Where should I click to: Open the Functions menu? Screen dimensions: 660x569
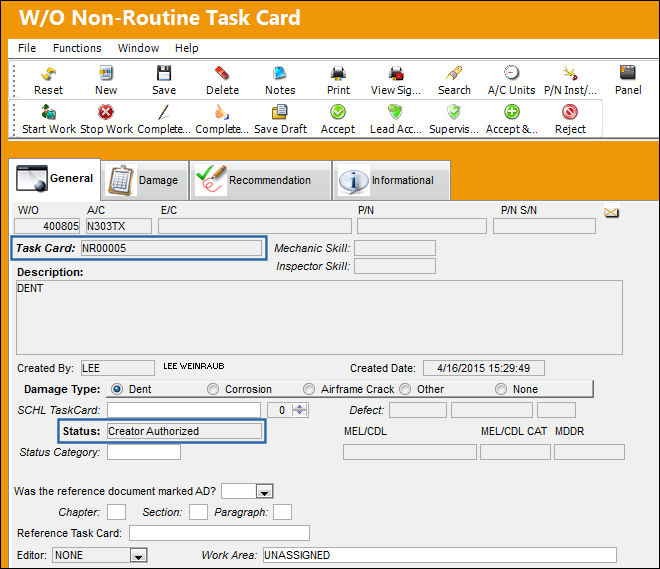[77, 48]
